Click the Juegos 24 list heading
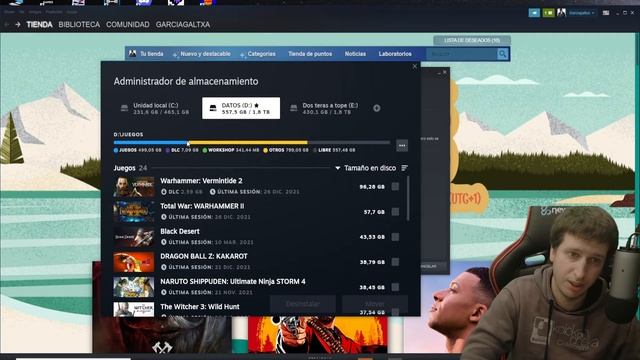Viewport: 640px width, 360px height. coord(130,168)
